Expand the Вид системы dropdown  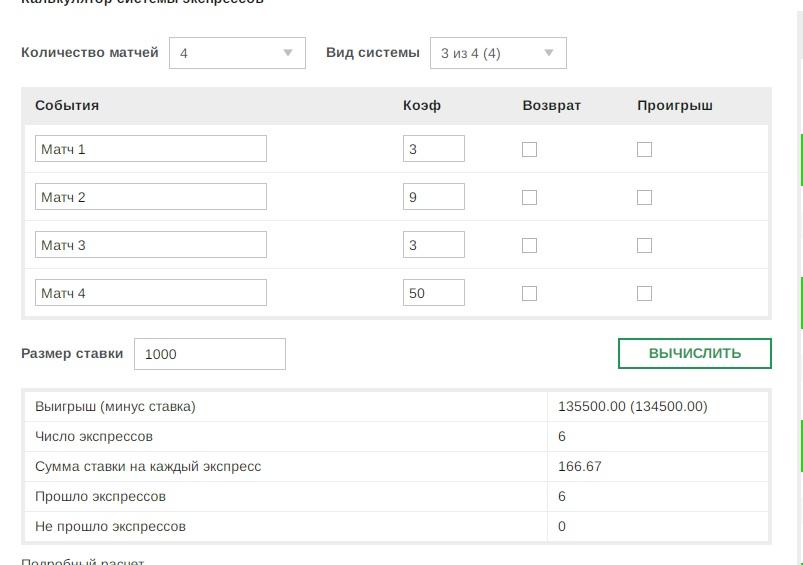(498, 53)
